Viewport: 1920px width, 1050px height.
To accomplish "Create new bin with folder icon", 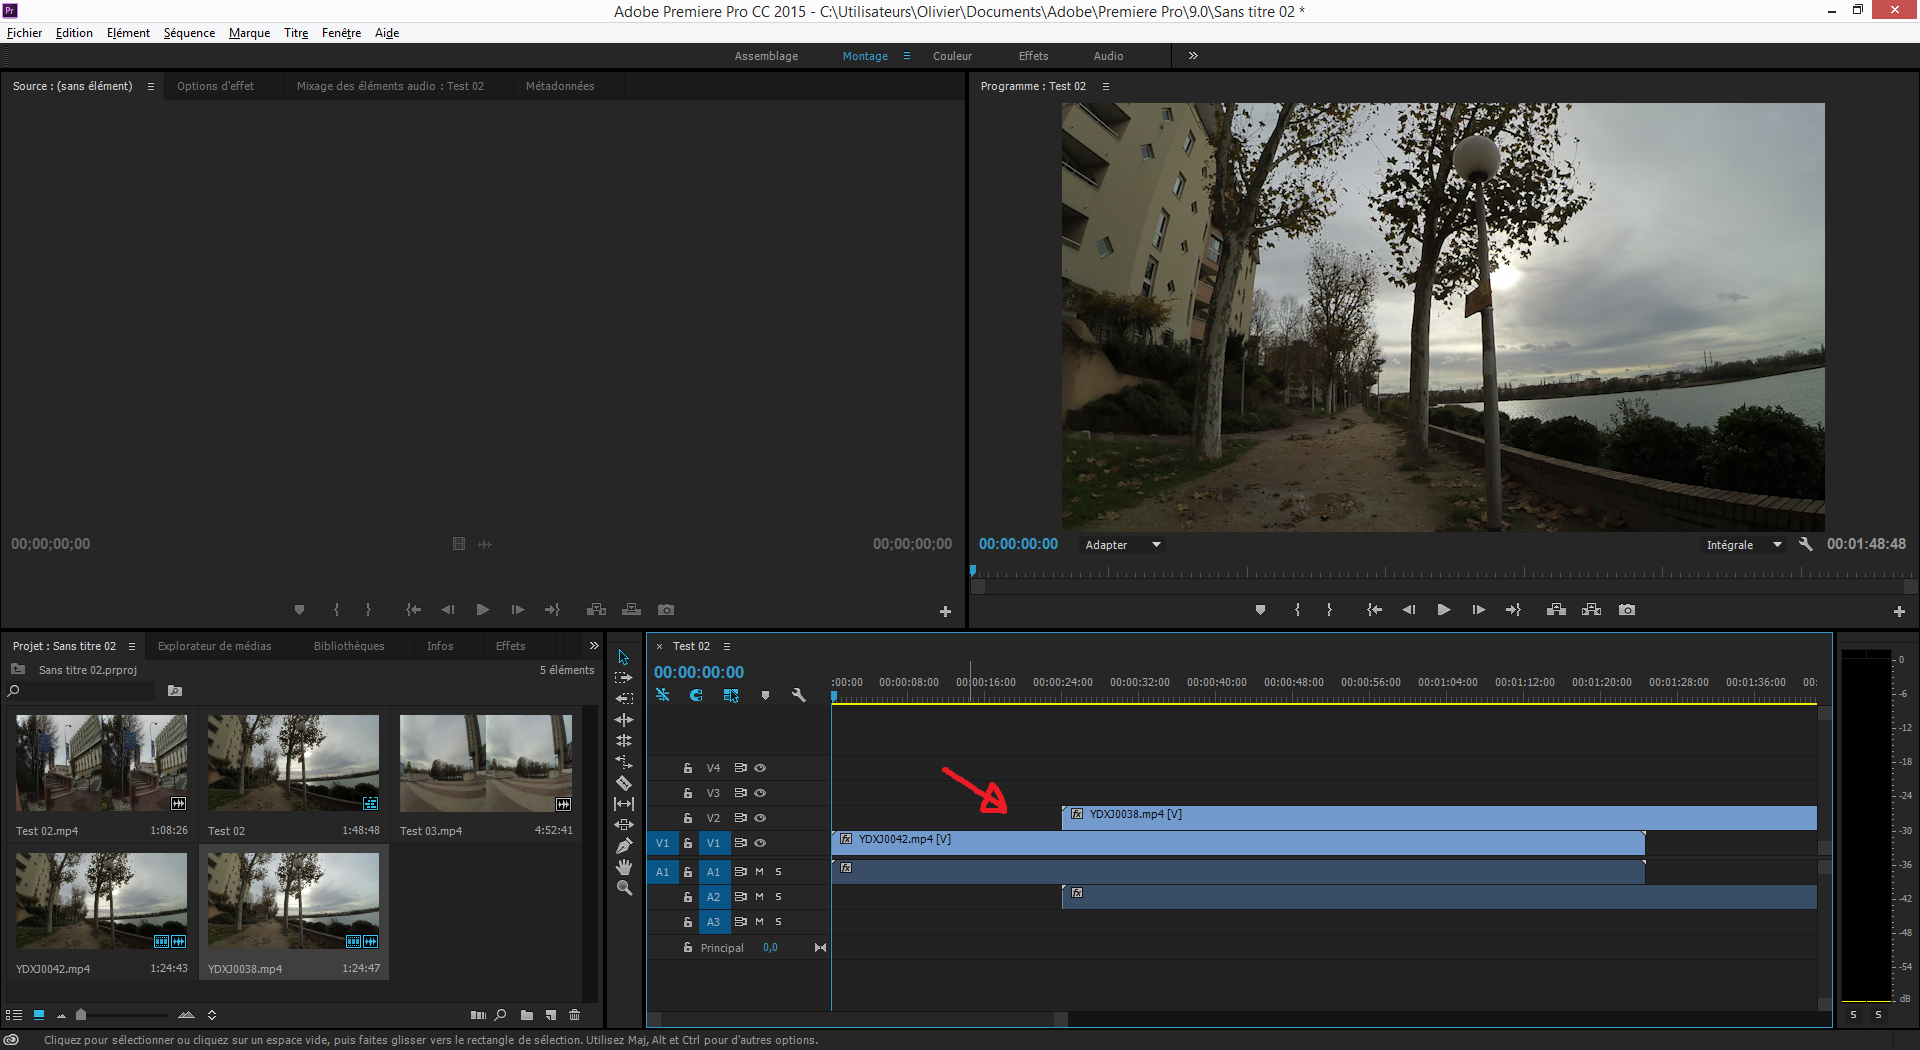I will 527,1015.
